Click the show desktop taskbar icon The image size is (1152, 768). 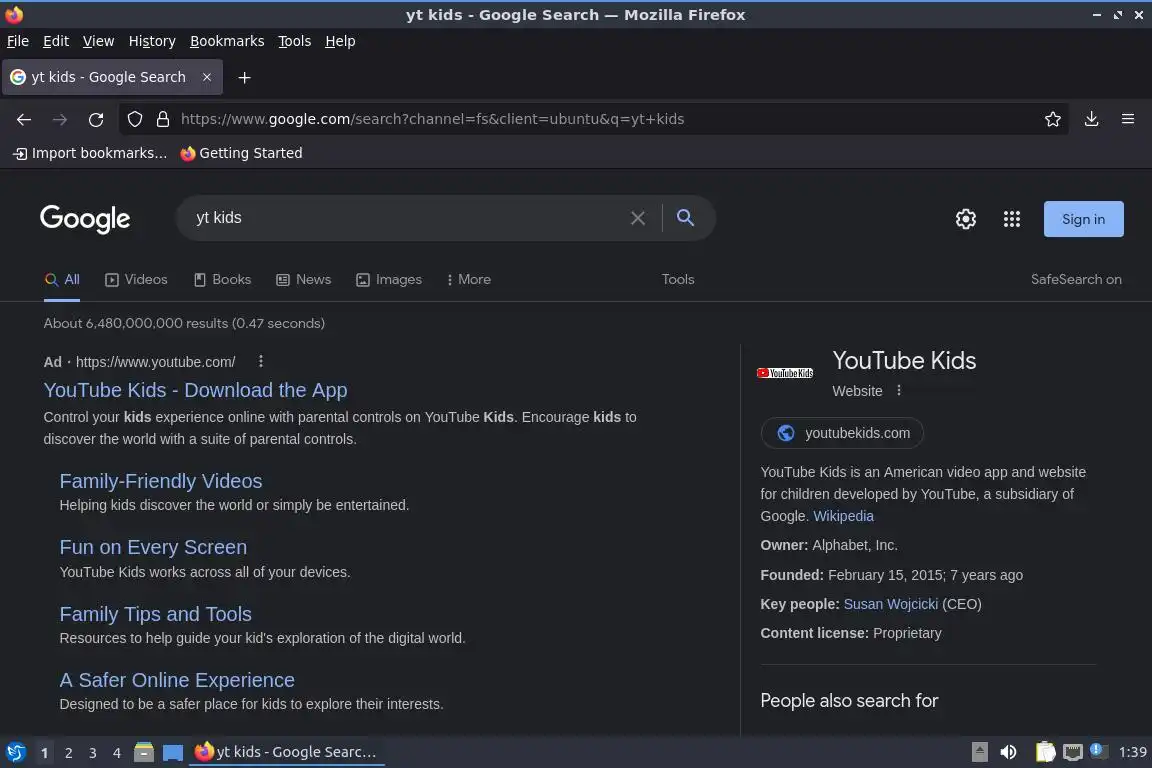[173, 752]
